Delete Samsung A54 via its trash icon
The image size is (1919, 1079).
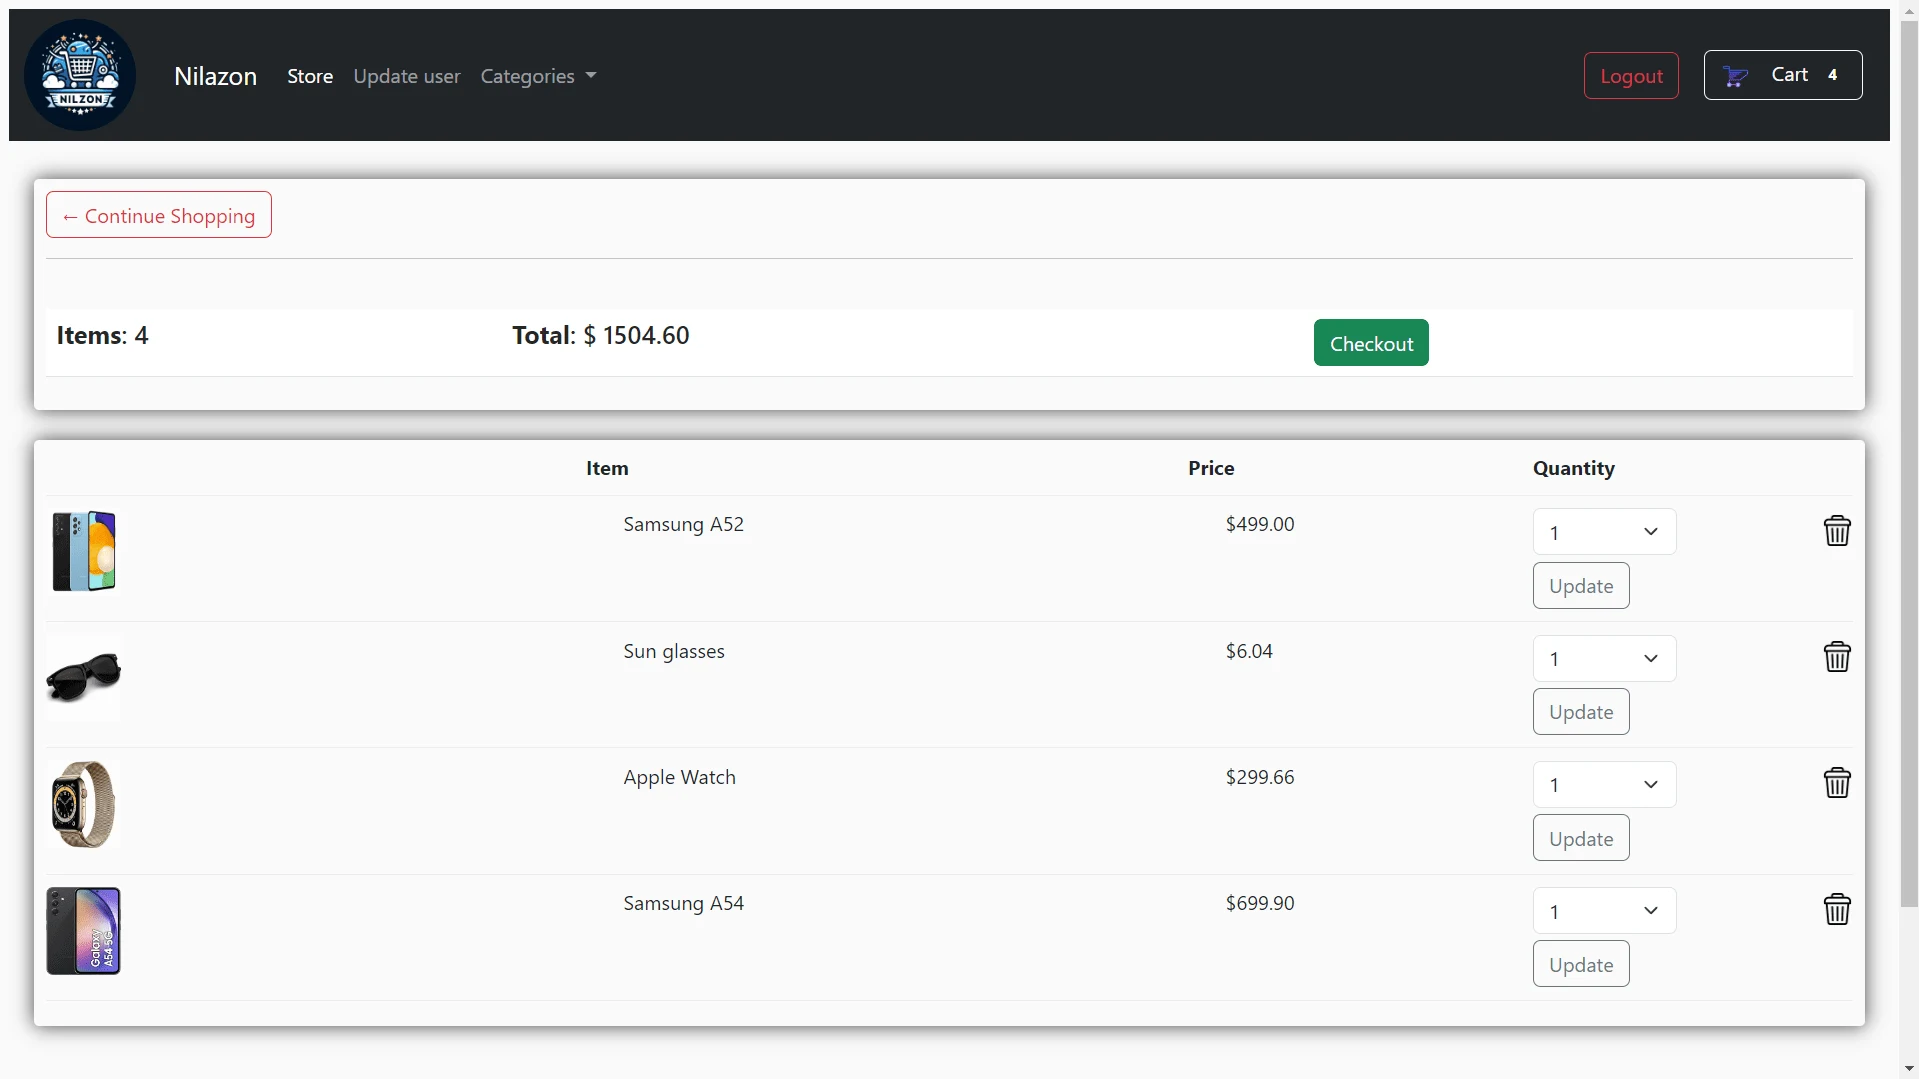1837,909
